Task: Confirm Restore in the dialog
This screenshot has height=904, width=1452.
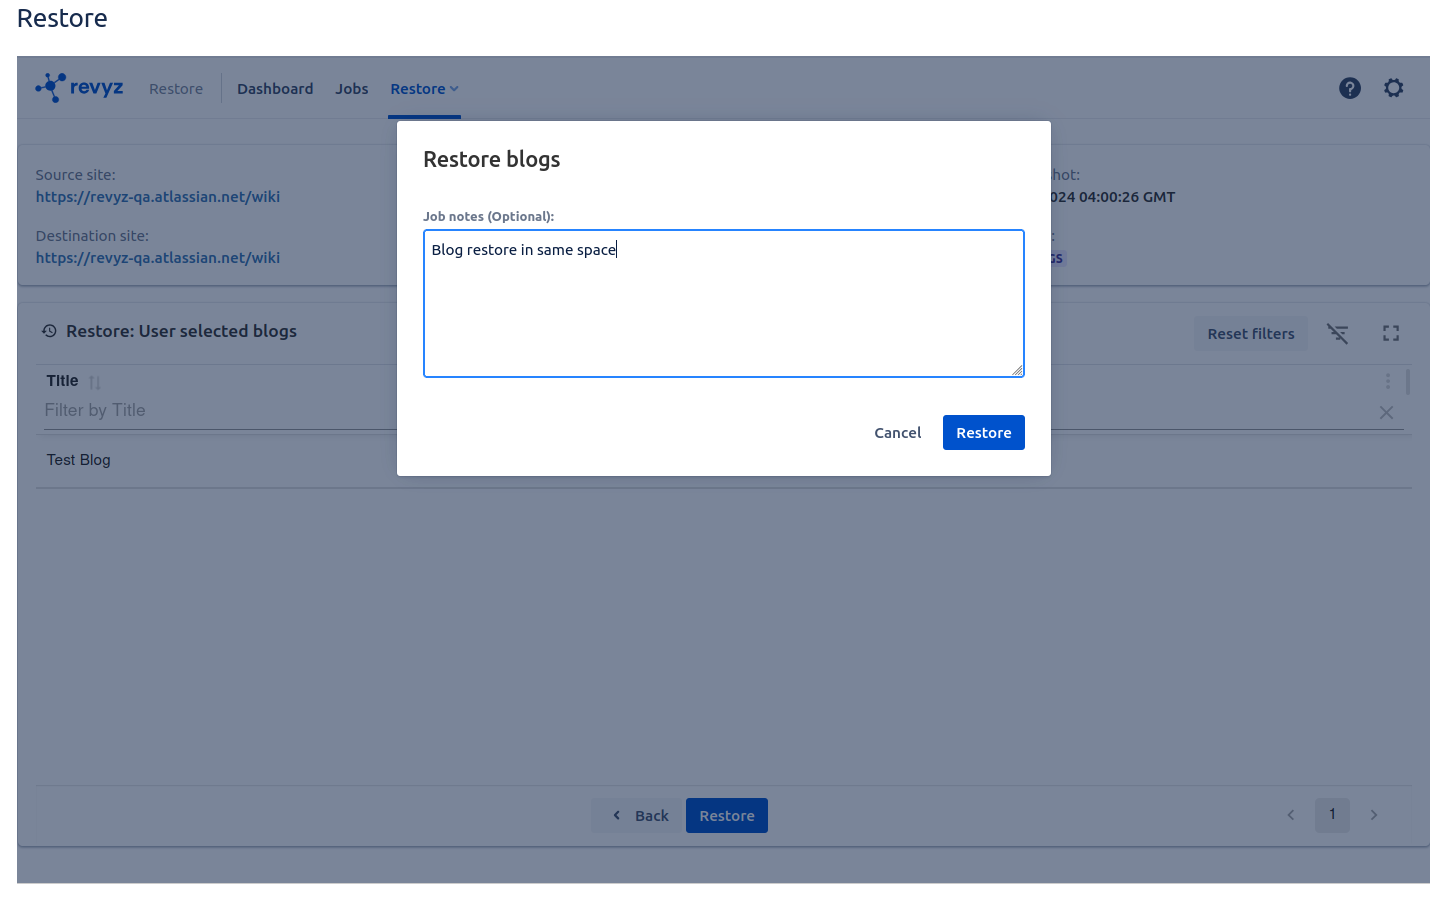Action: (x=983, y=433)
